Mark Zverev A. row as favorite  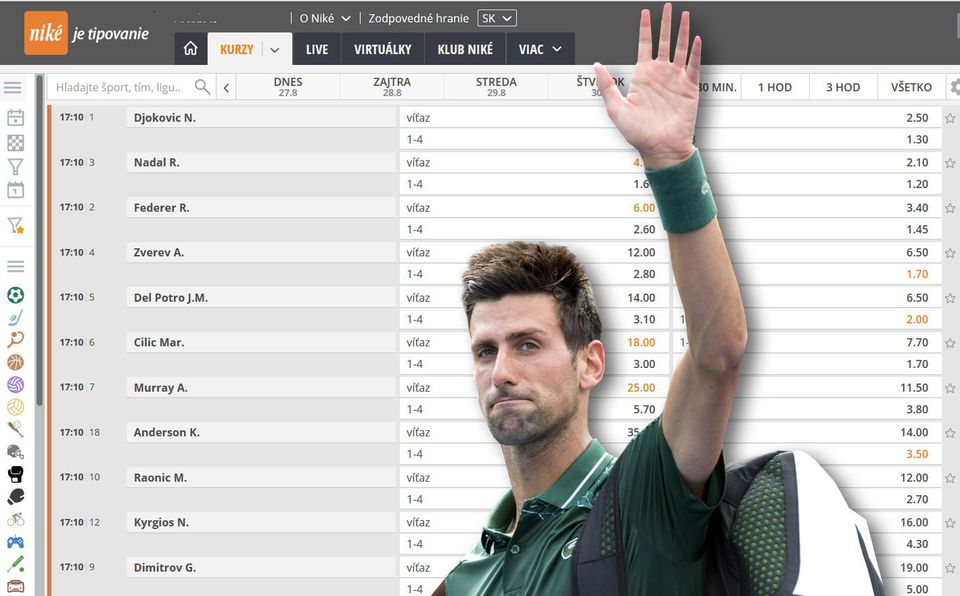pos(950,253)
